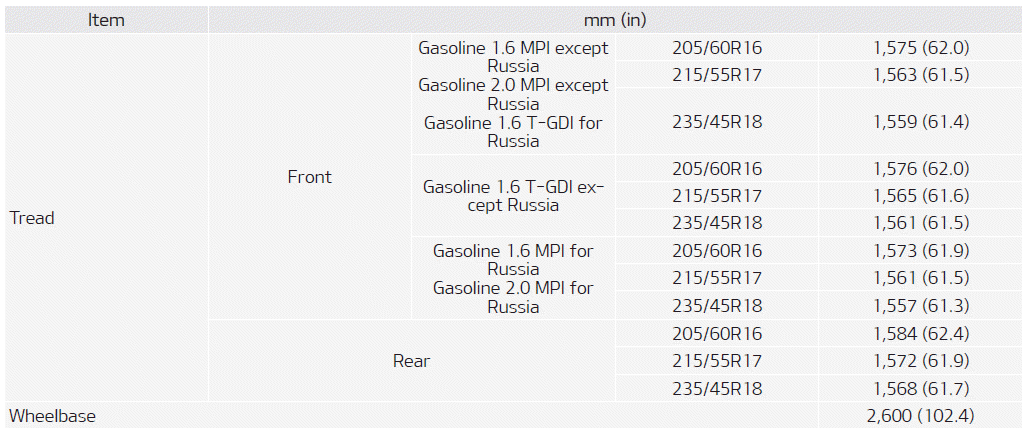Click the value 1,563 (61.5)
Image resolution: width=1026 pixels, height=432 pixels.
coord(921,75)
